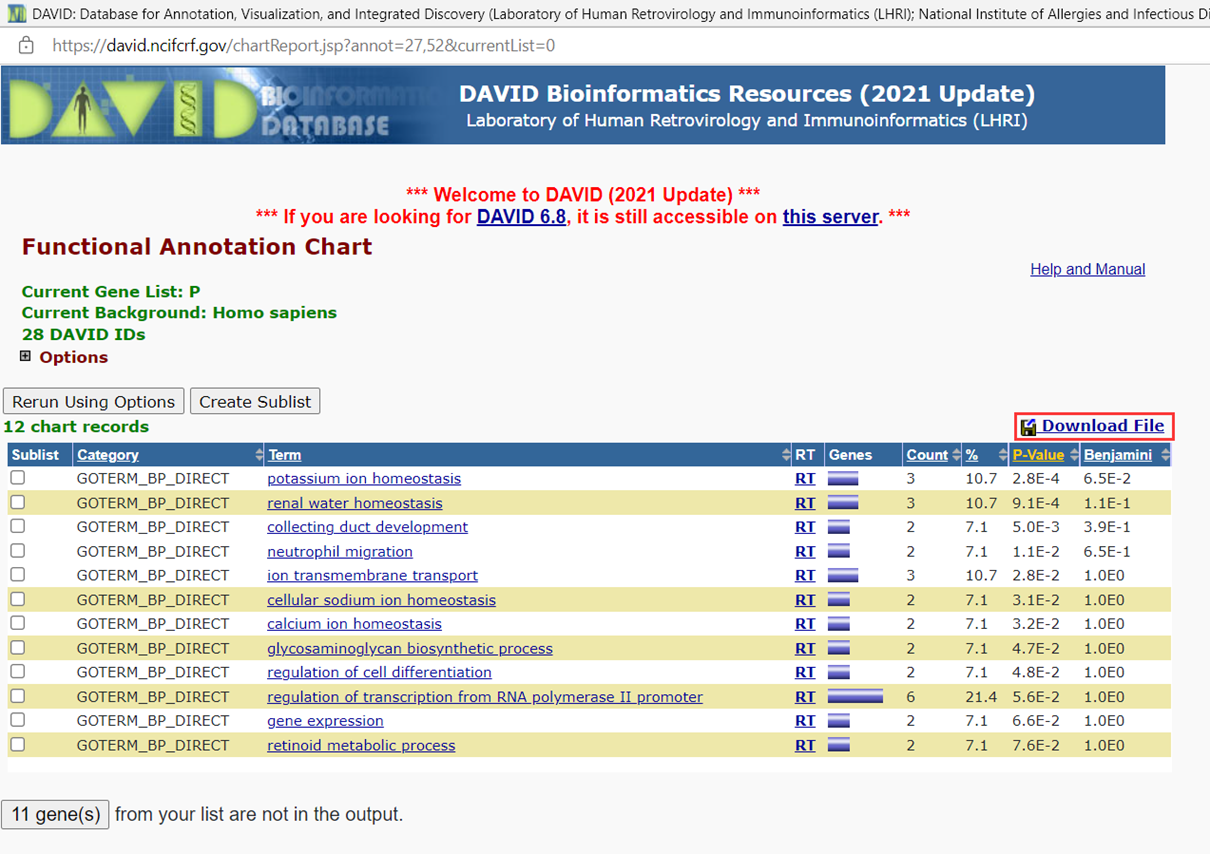Check sublist box for retinoid metabolic process
1210x854 pixels.
click(18, 745)
